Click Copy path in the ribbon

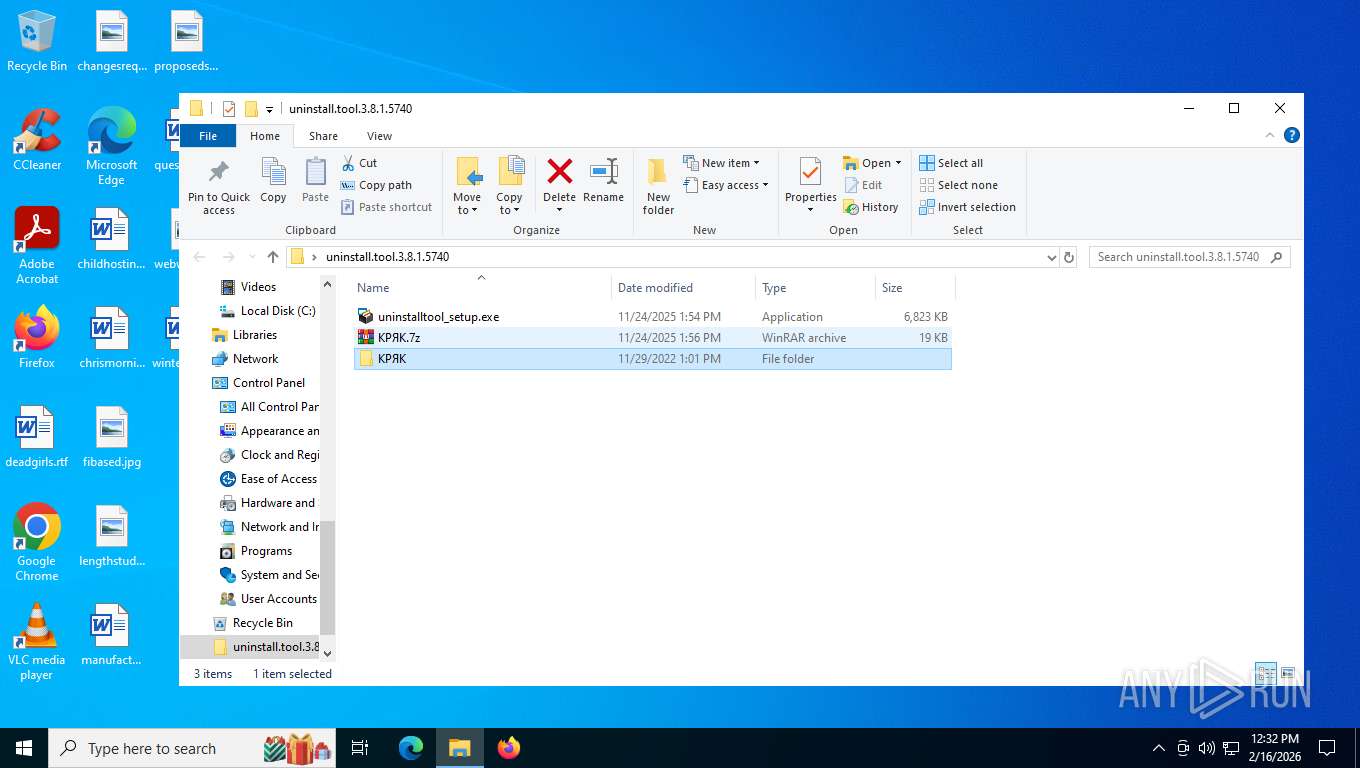376,185
